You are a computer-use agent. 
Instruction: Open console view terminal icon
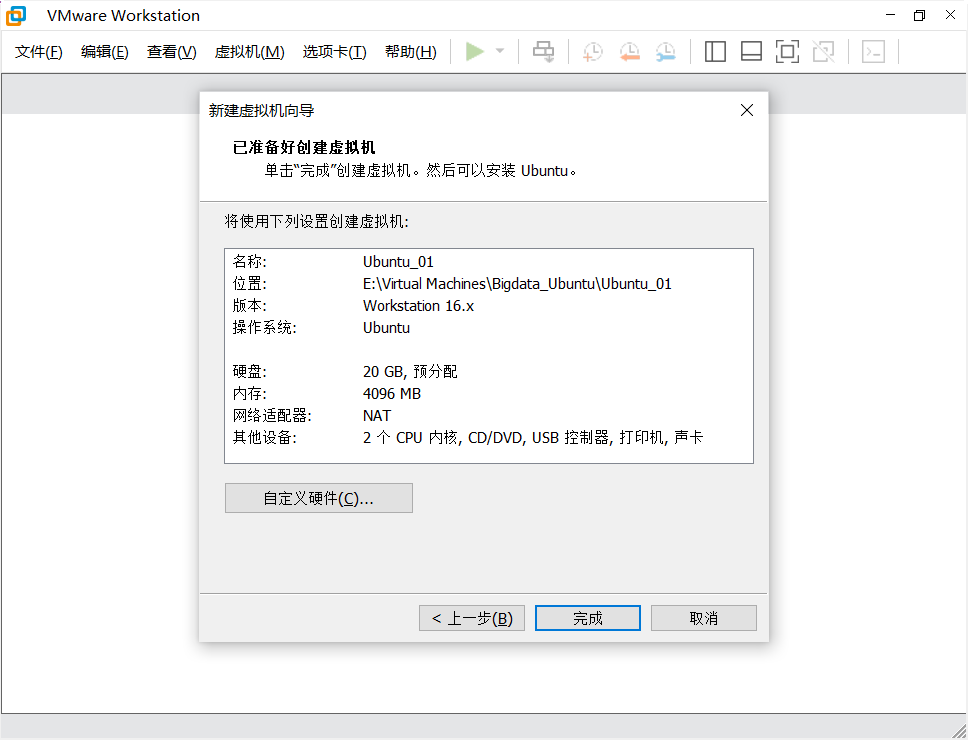(874, 52)
